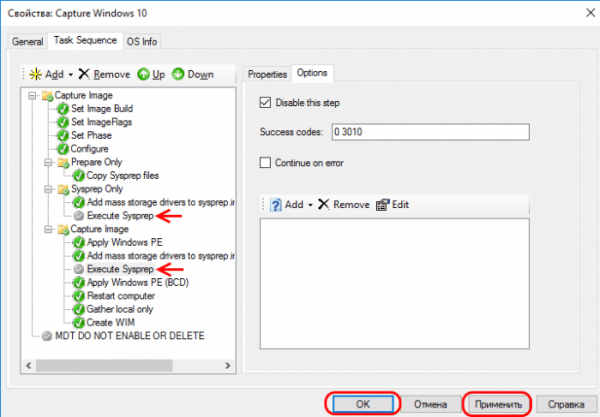Click the Применить button

498,404
